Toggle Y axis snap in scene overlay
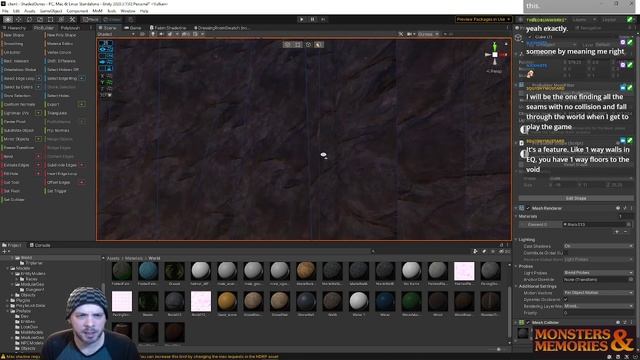640x360 pixels. coord(106,82)
